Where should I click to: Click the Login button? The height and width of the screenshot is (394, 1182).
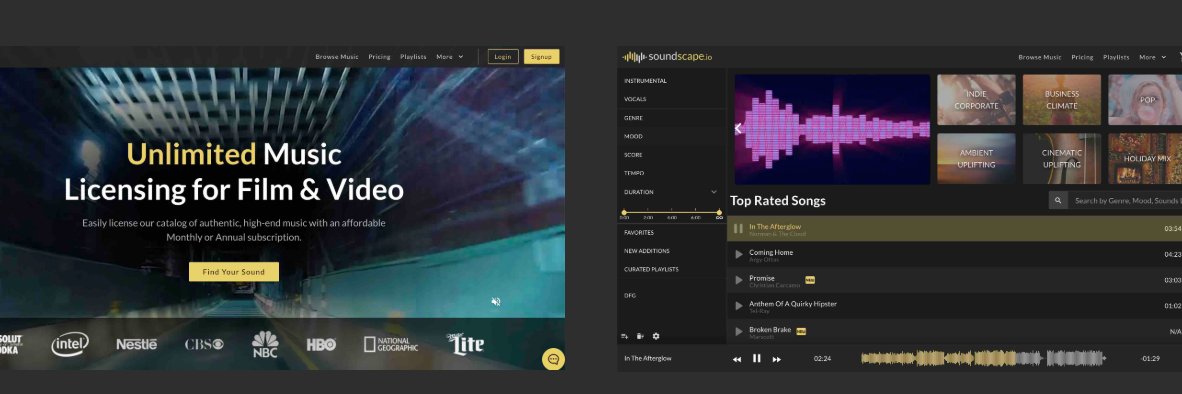[x=503, y=57]
